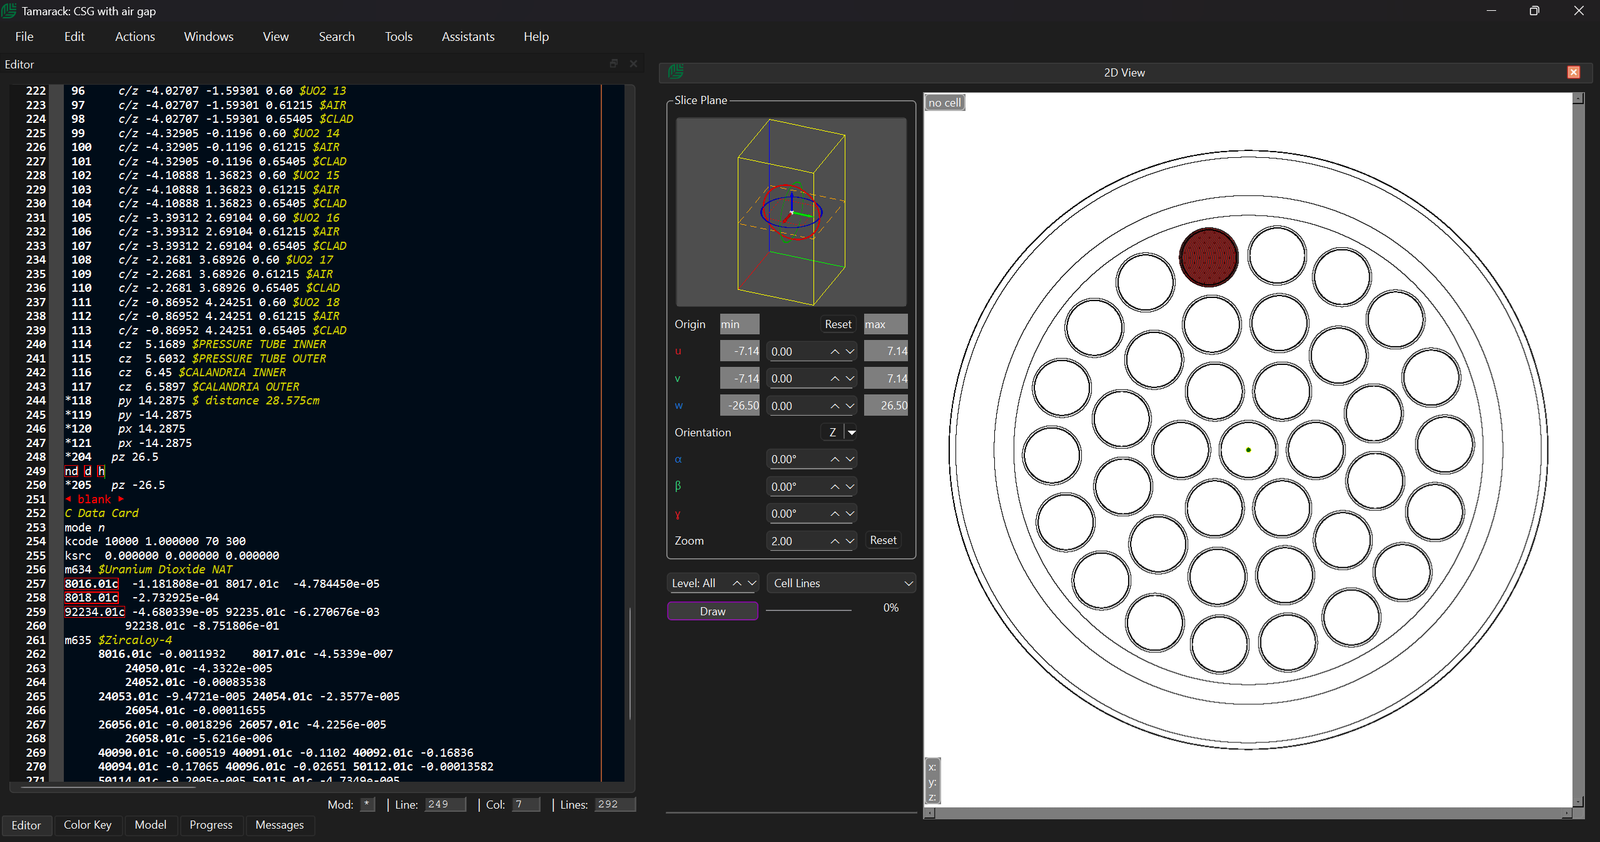
Task: Decrease the beta angle with the down arrow
Action: 850,487
